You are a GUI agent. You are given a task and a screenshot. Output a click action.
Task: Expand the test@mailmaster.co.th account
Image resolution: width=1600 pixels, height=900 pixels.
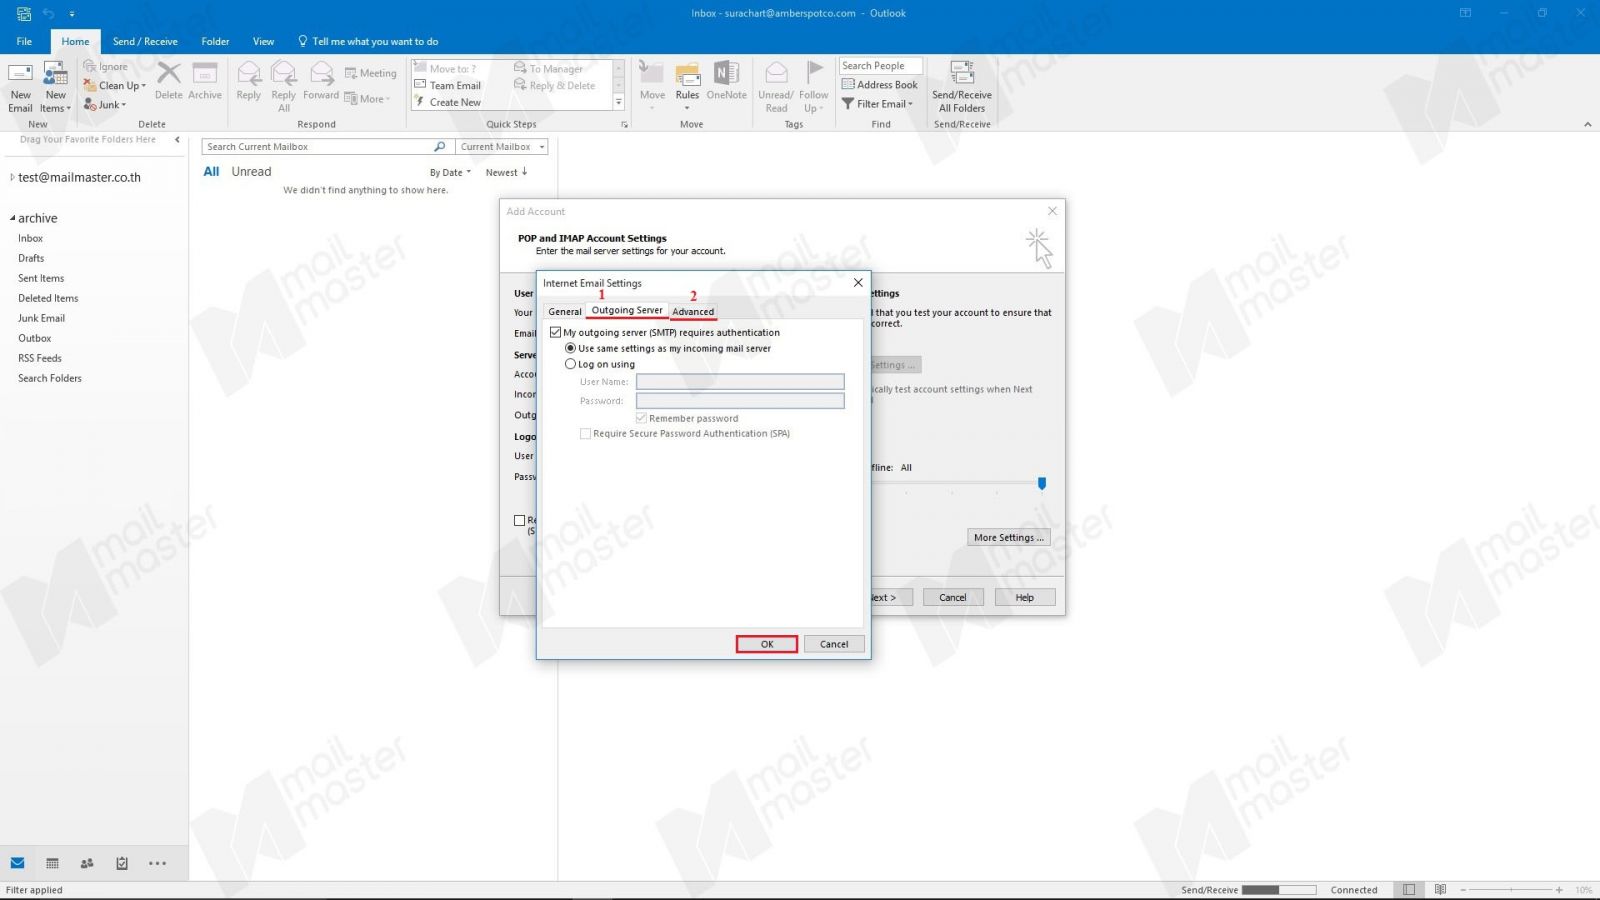pyautogui.click(x=12, y=177)
